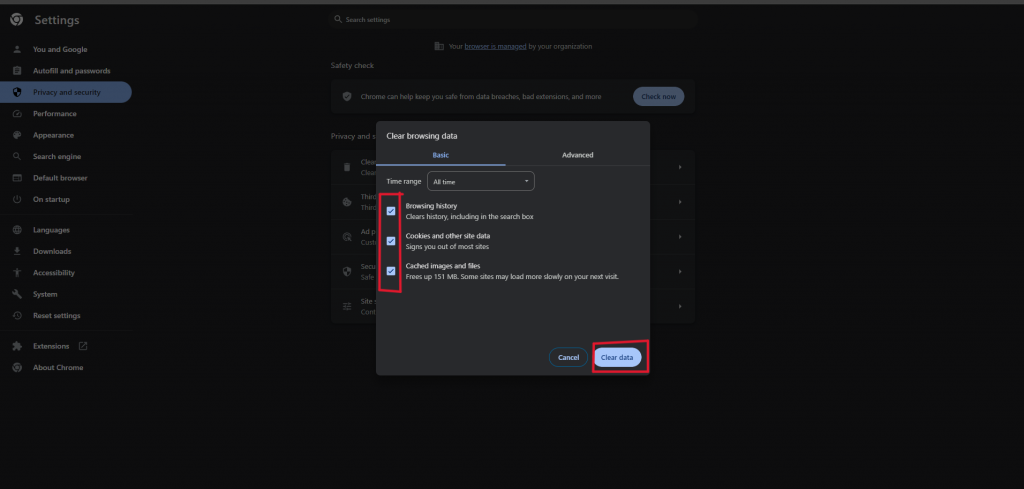Screen dimensions: 1024x489
Task: Click into the Search settings field
Action: [x=513, y=20]
